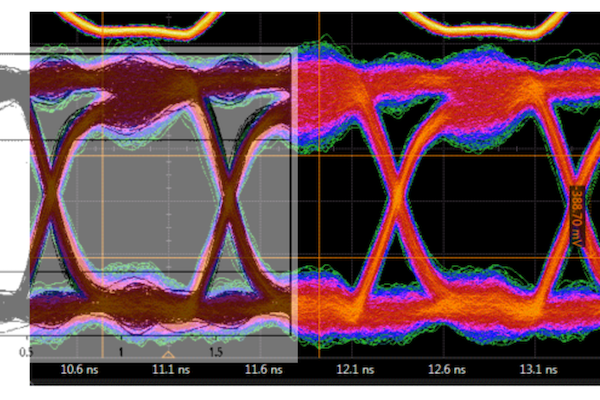
Task: Click the orange trigger triangle marker on time axis
Action: (168, 354)
